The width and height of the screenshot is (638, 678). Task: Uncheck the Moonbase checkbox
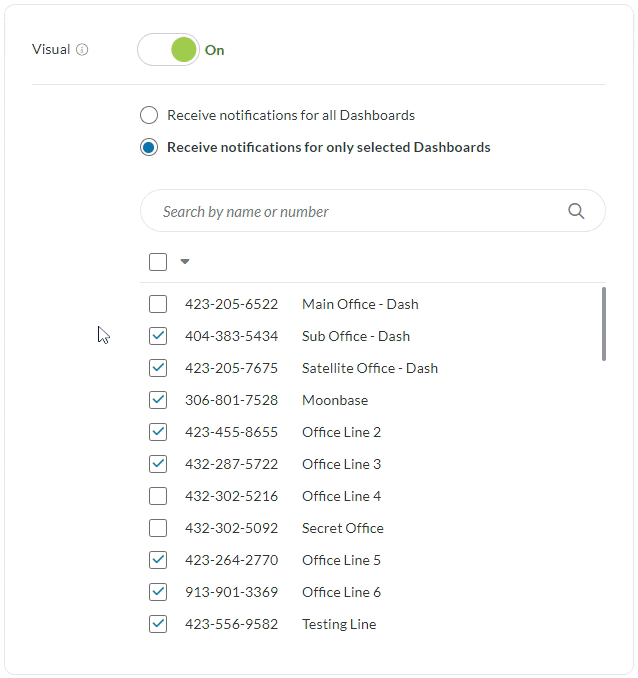point(158,400)
